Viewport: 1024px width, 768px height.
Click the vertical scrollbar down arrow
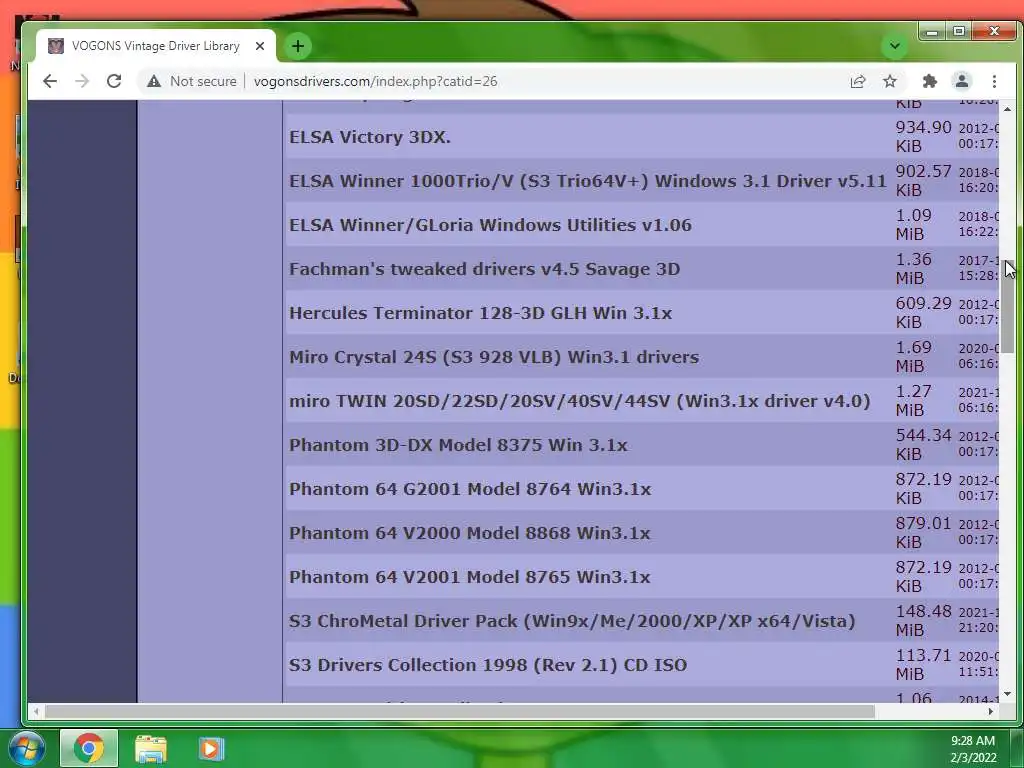[x=1008, y=694]
